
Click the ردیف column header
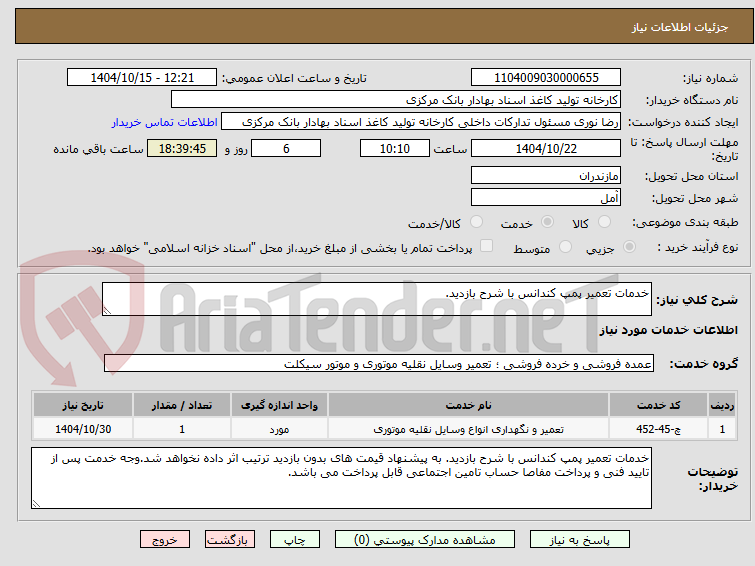[722, 405]
